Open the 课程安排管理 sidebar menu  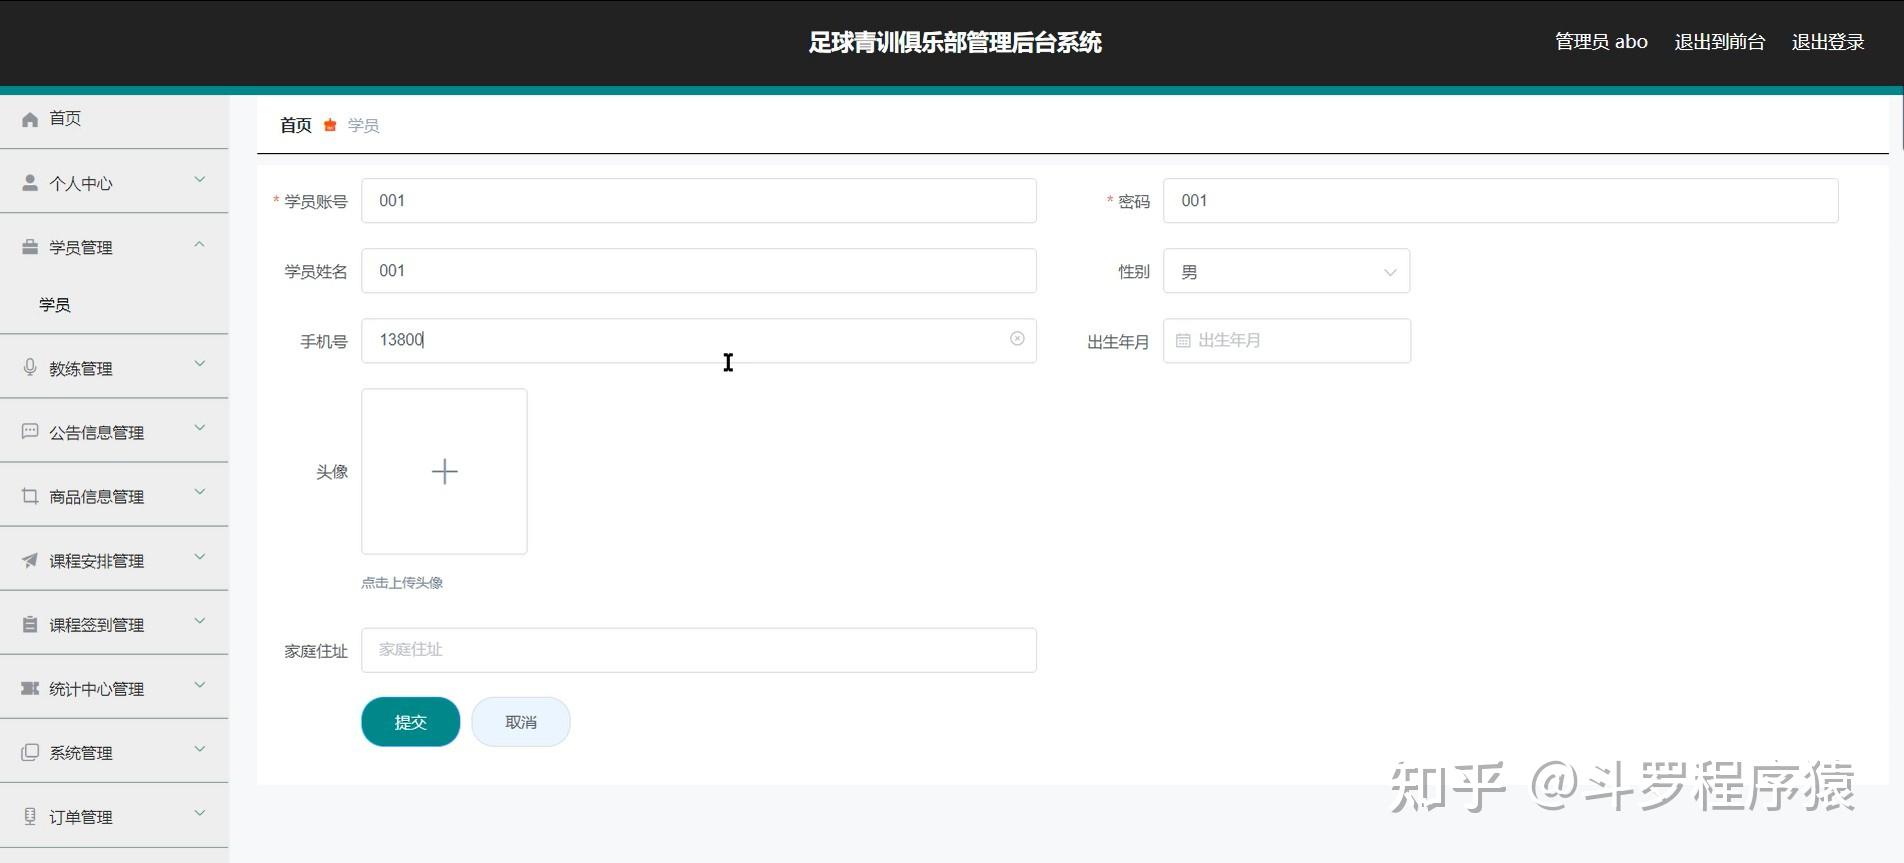pos(114,560)
